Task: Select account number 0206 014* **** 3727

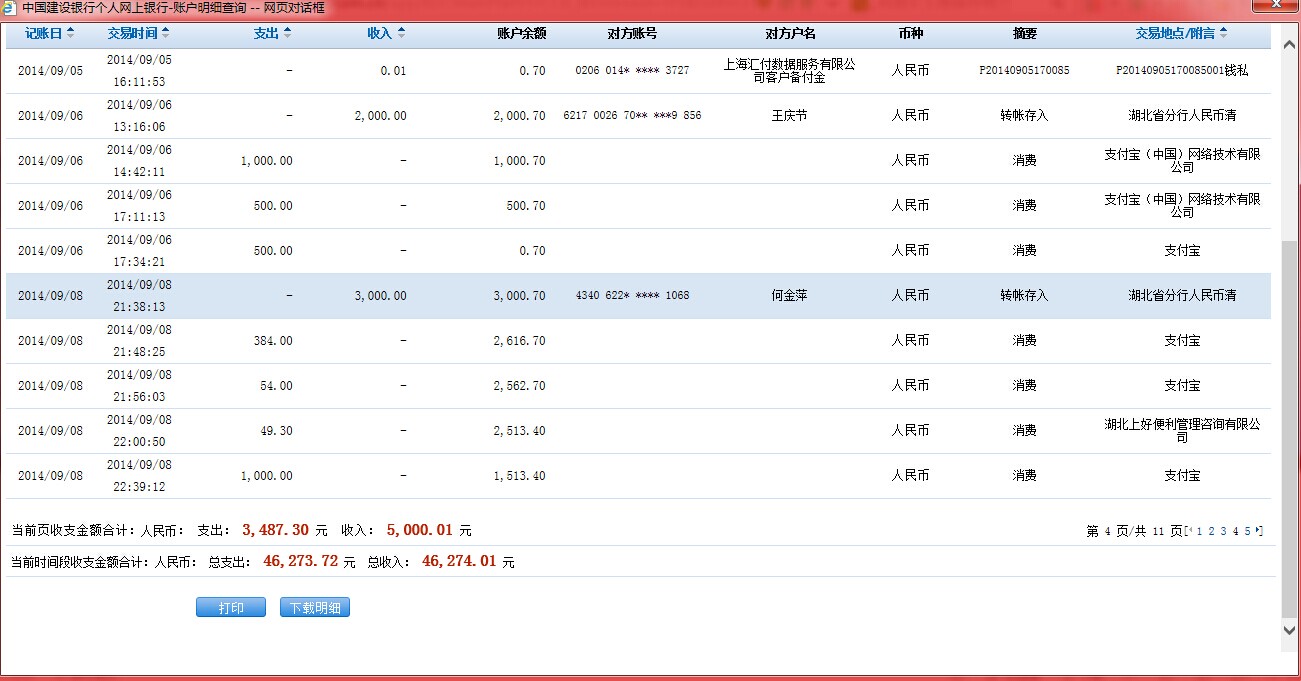Action: click(x=632, y=71)
